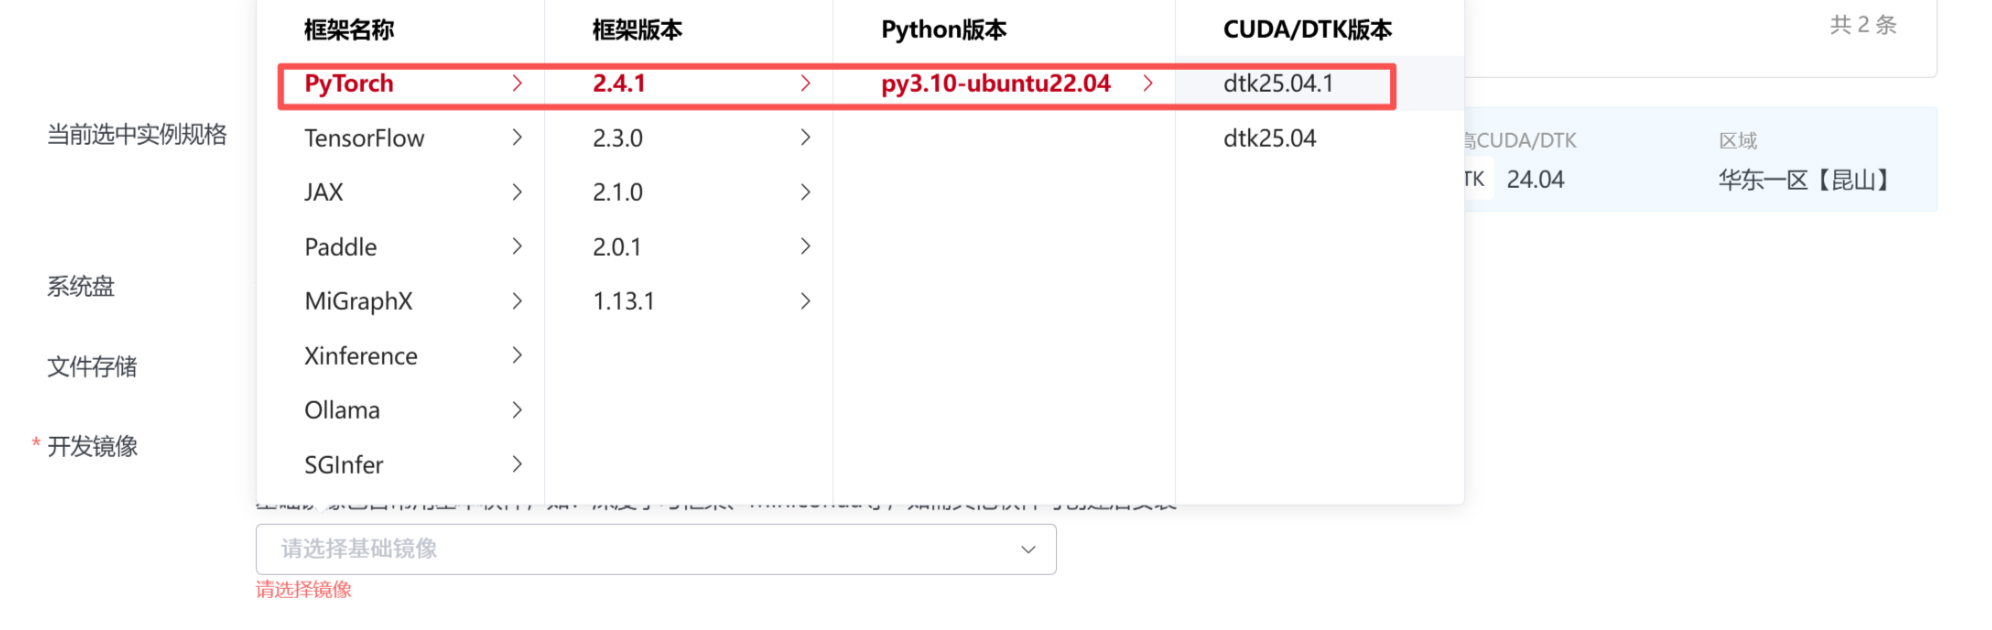Choose framework version 2.0.1
Viewport: 1992px width, 630px height.
click(x=617, y=247)
